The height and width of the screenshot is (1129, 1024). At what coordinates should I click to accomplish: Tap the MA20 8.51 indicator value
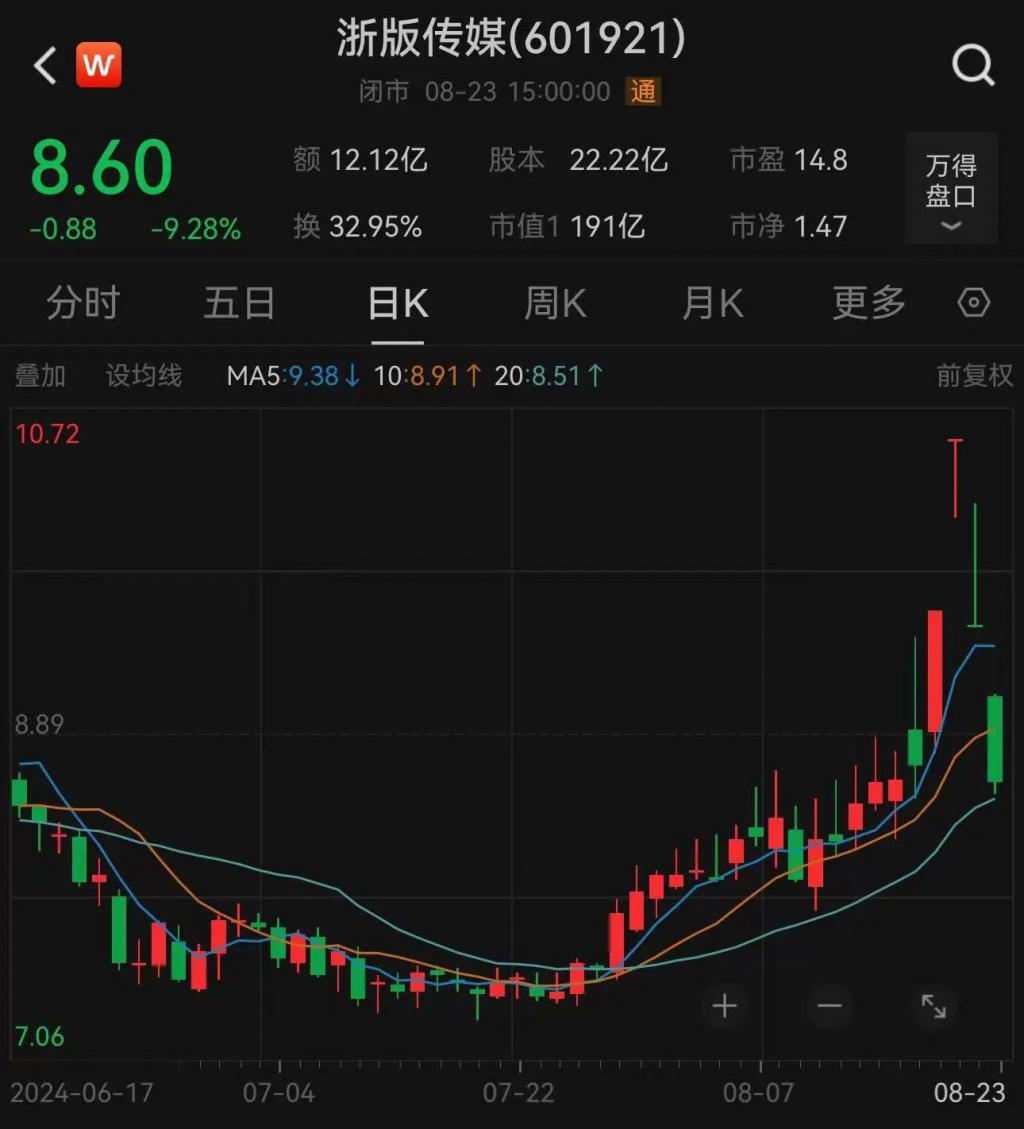tap(549, 375)
